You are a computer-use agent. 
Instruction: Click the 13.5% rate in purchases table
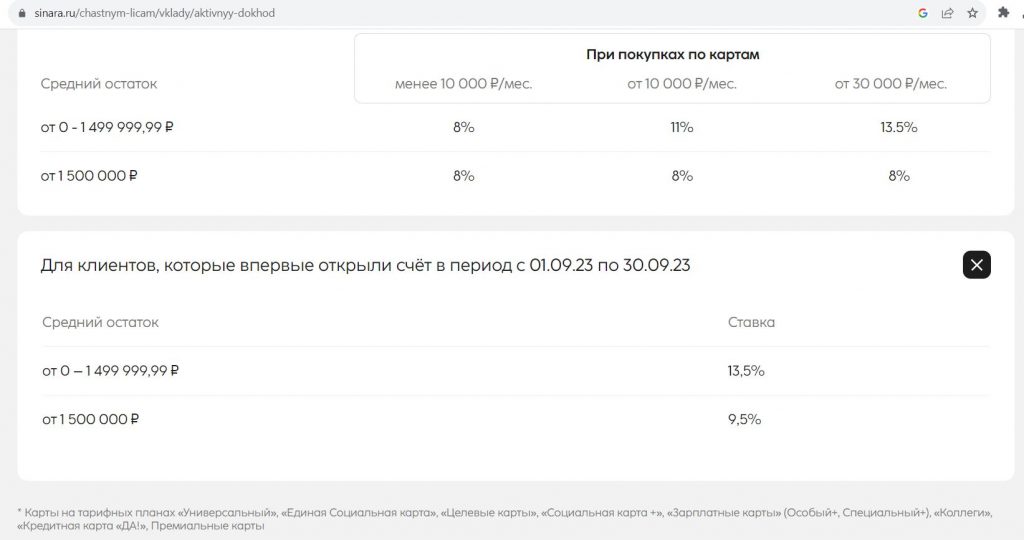[899, 127]
